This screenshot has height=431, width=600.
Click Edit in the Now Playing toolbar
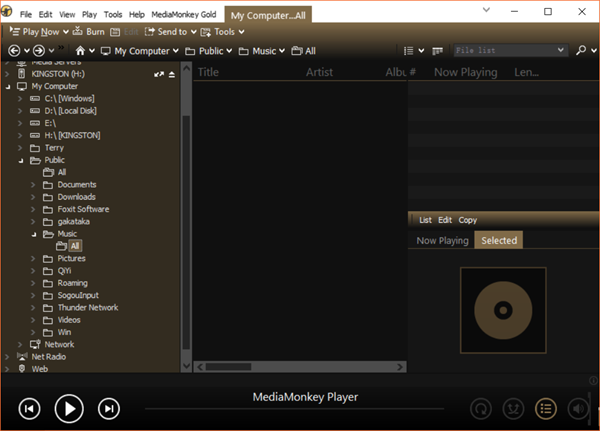tap(445, 220)
